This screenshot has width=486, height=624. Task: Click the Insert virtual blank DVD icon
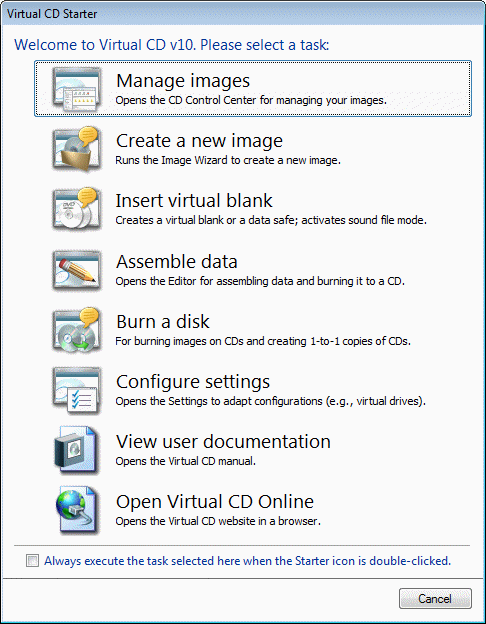(77, 209)
